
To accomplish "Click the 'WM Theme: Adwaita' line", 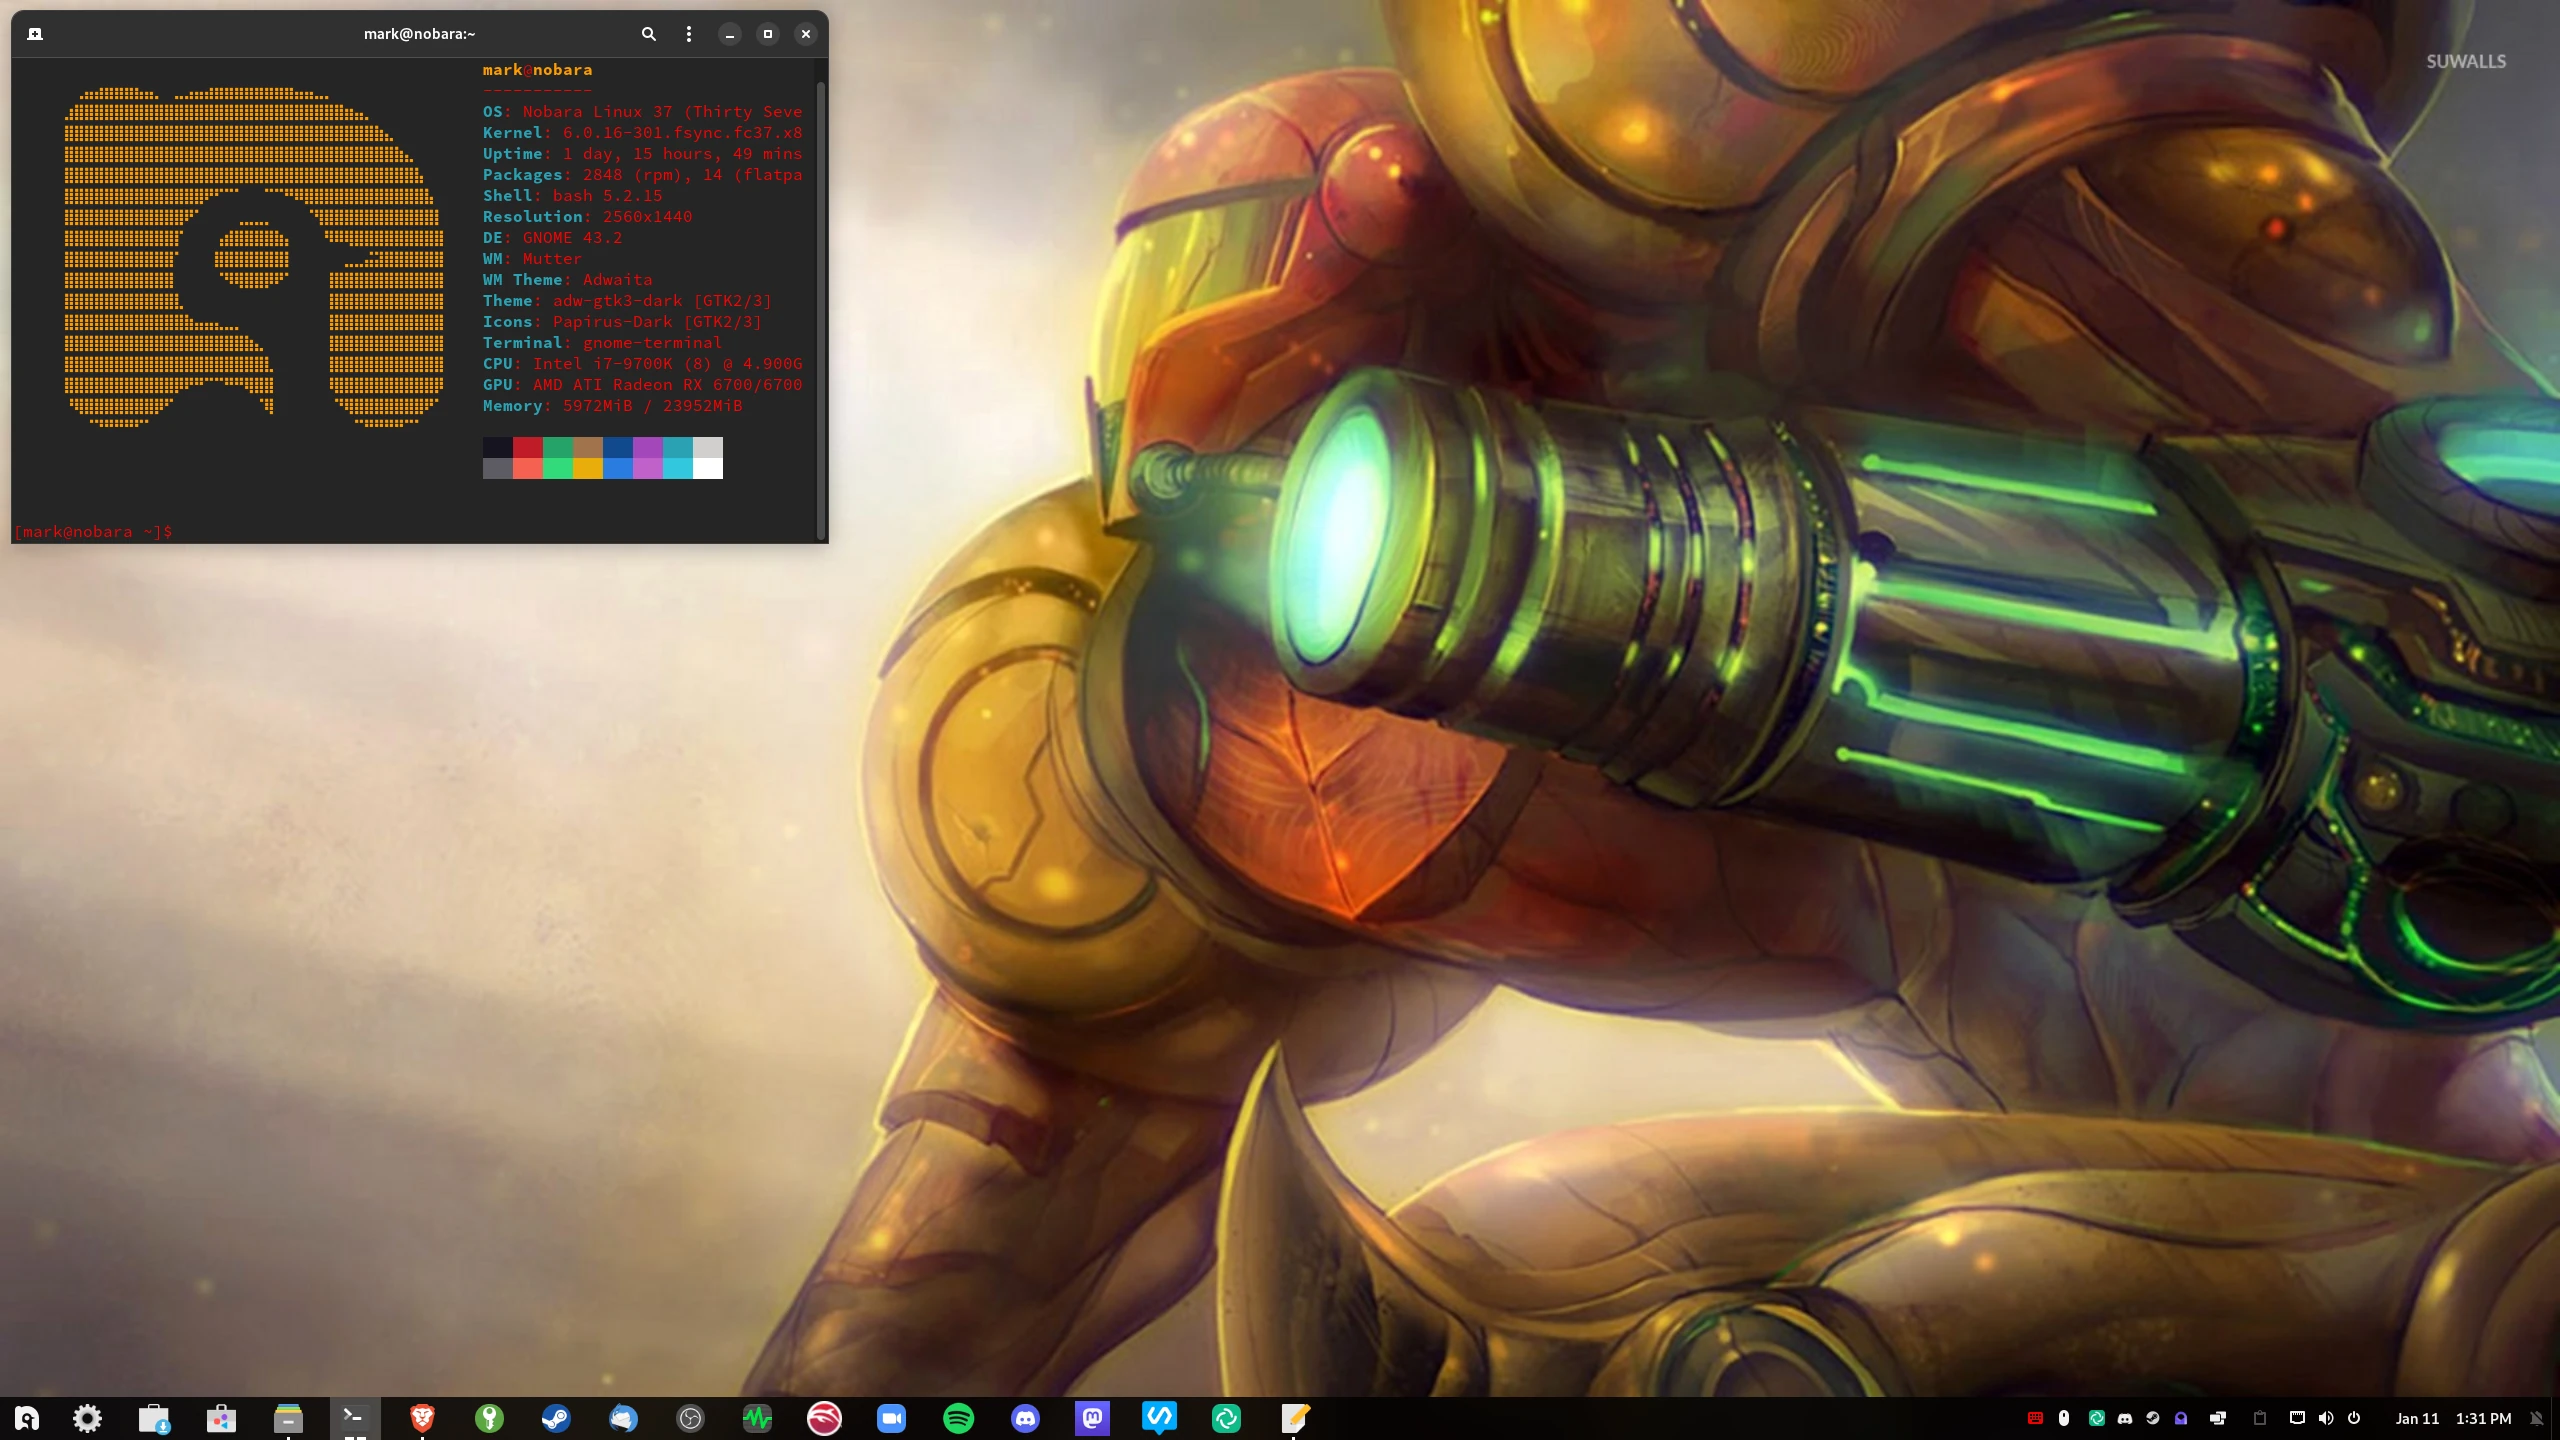I will point(568,280).
